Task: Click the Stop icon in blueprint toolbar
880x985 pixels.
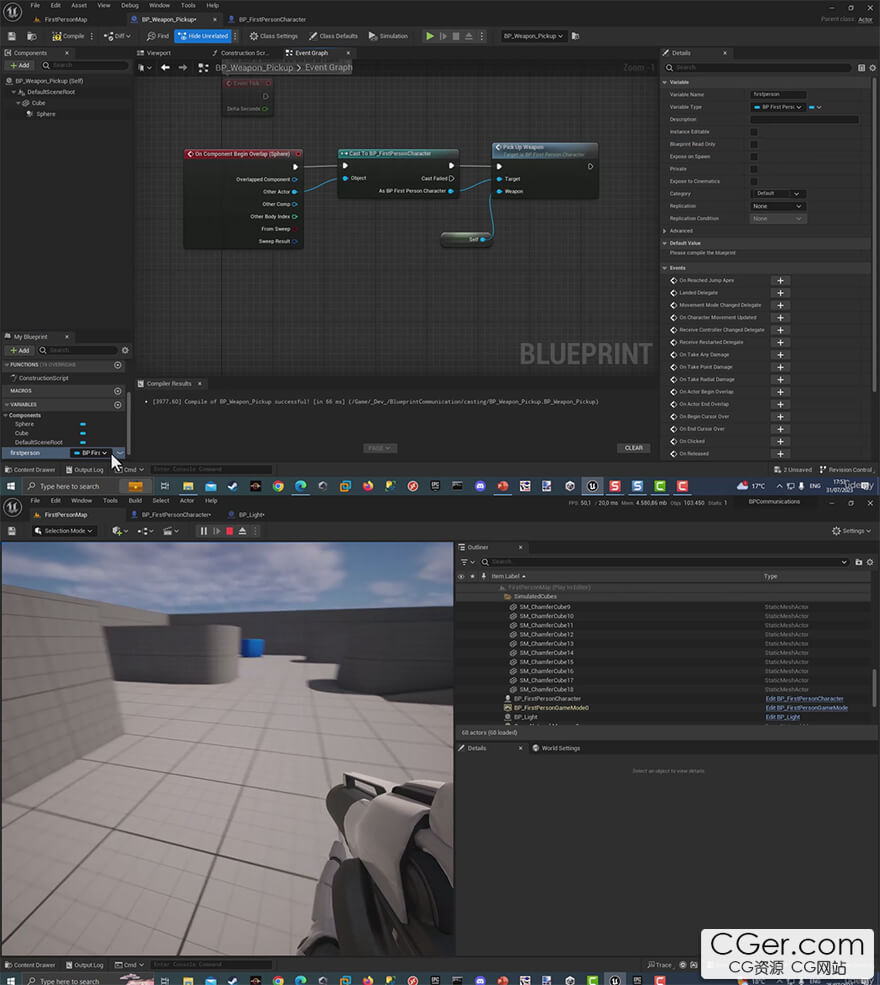Action: (x=456, y=36)
